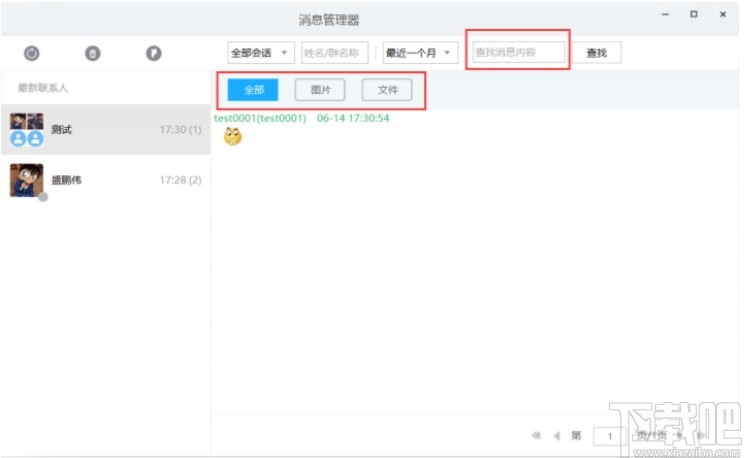Switch to the 文件 tab
The width and height of the screenshot is (744, 458).
click(387, 90)
